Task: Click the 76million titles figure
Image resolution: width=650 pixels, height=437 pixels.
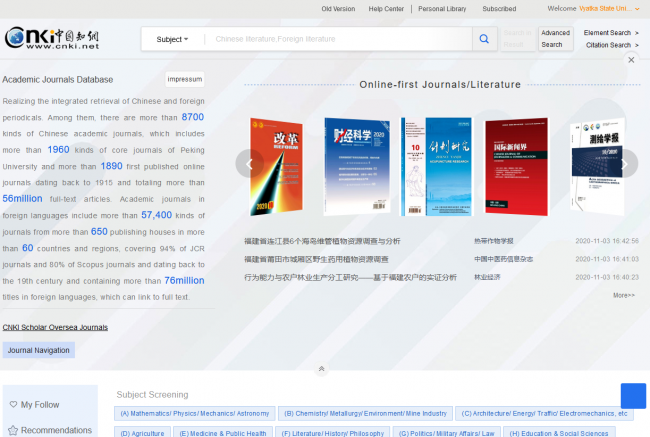Action: coord(184,281)
